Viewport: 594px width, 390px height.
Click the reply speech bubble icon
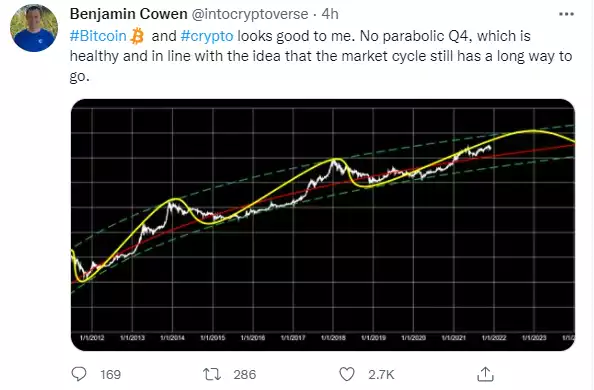[79, 374]
